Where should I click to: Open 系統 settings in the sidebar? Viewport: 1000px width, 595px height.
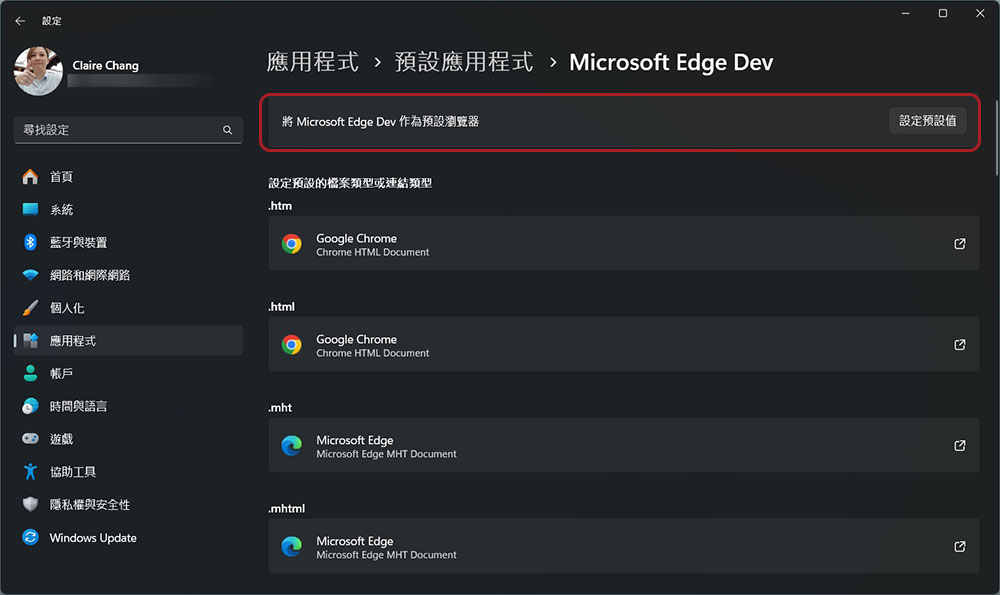pos(128,209)
